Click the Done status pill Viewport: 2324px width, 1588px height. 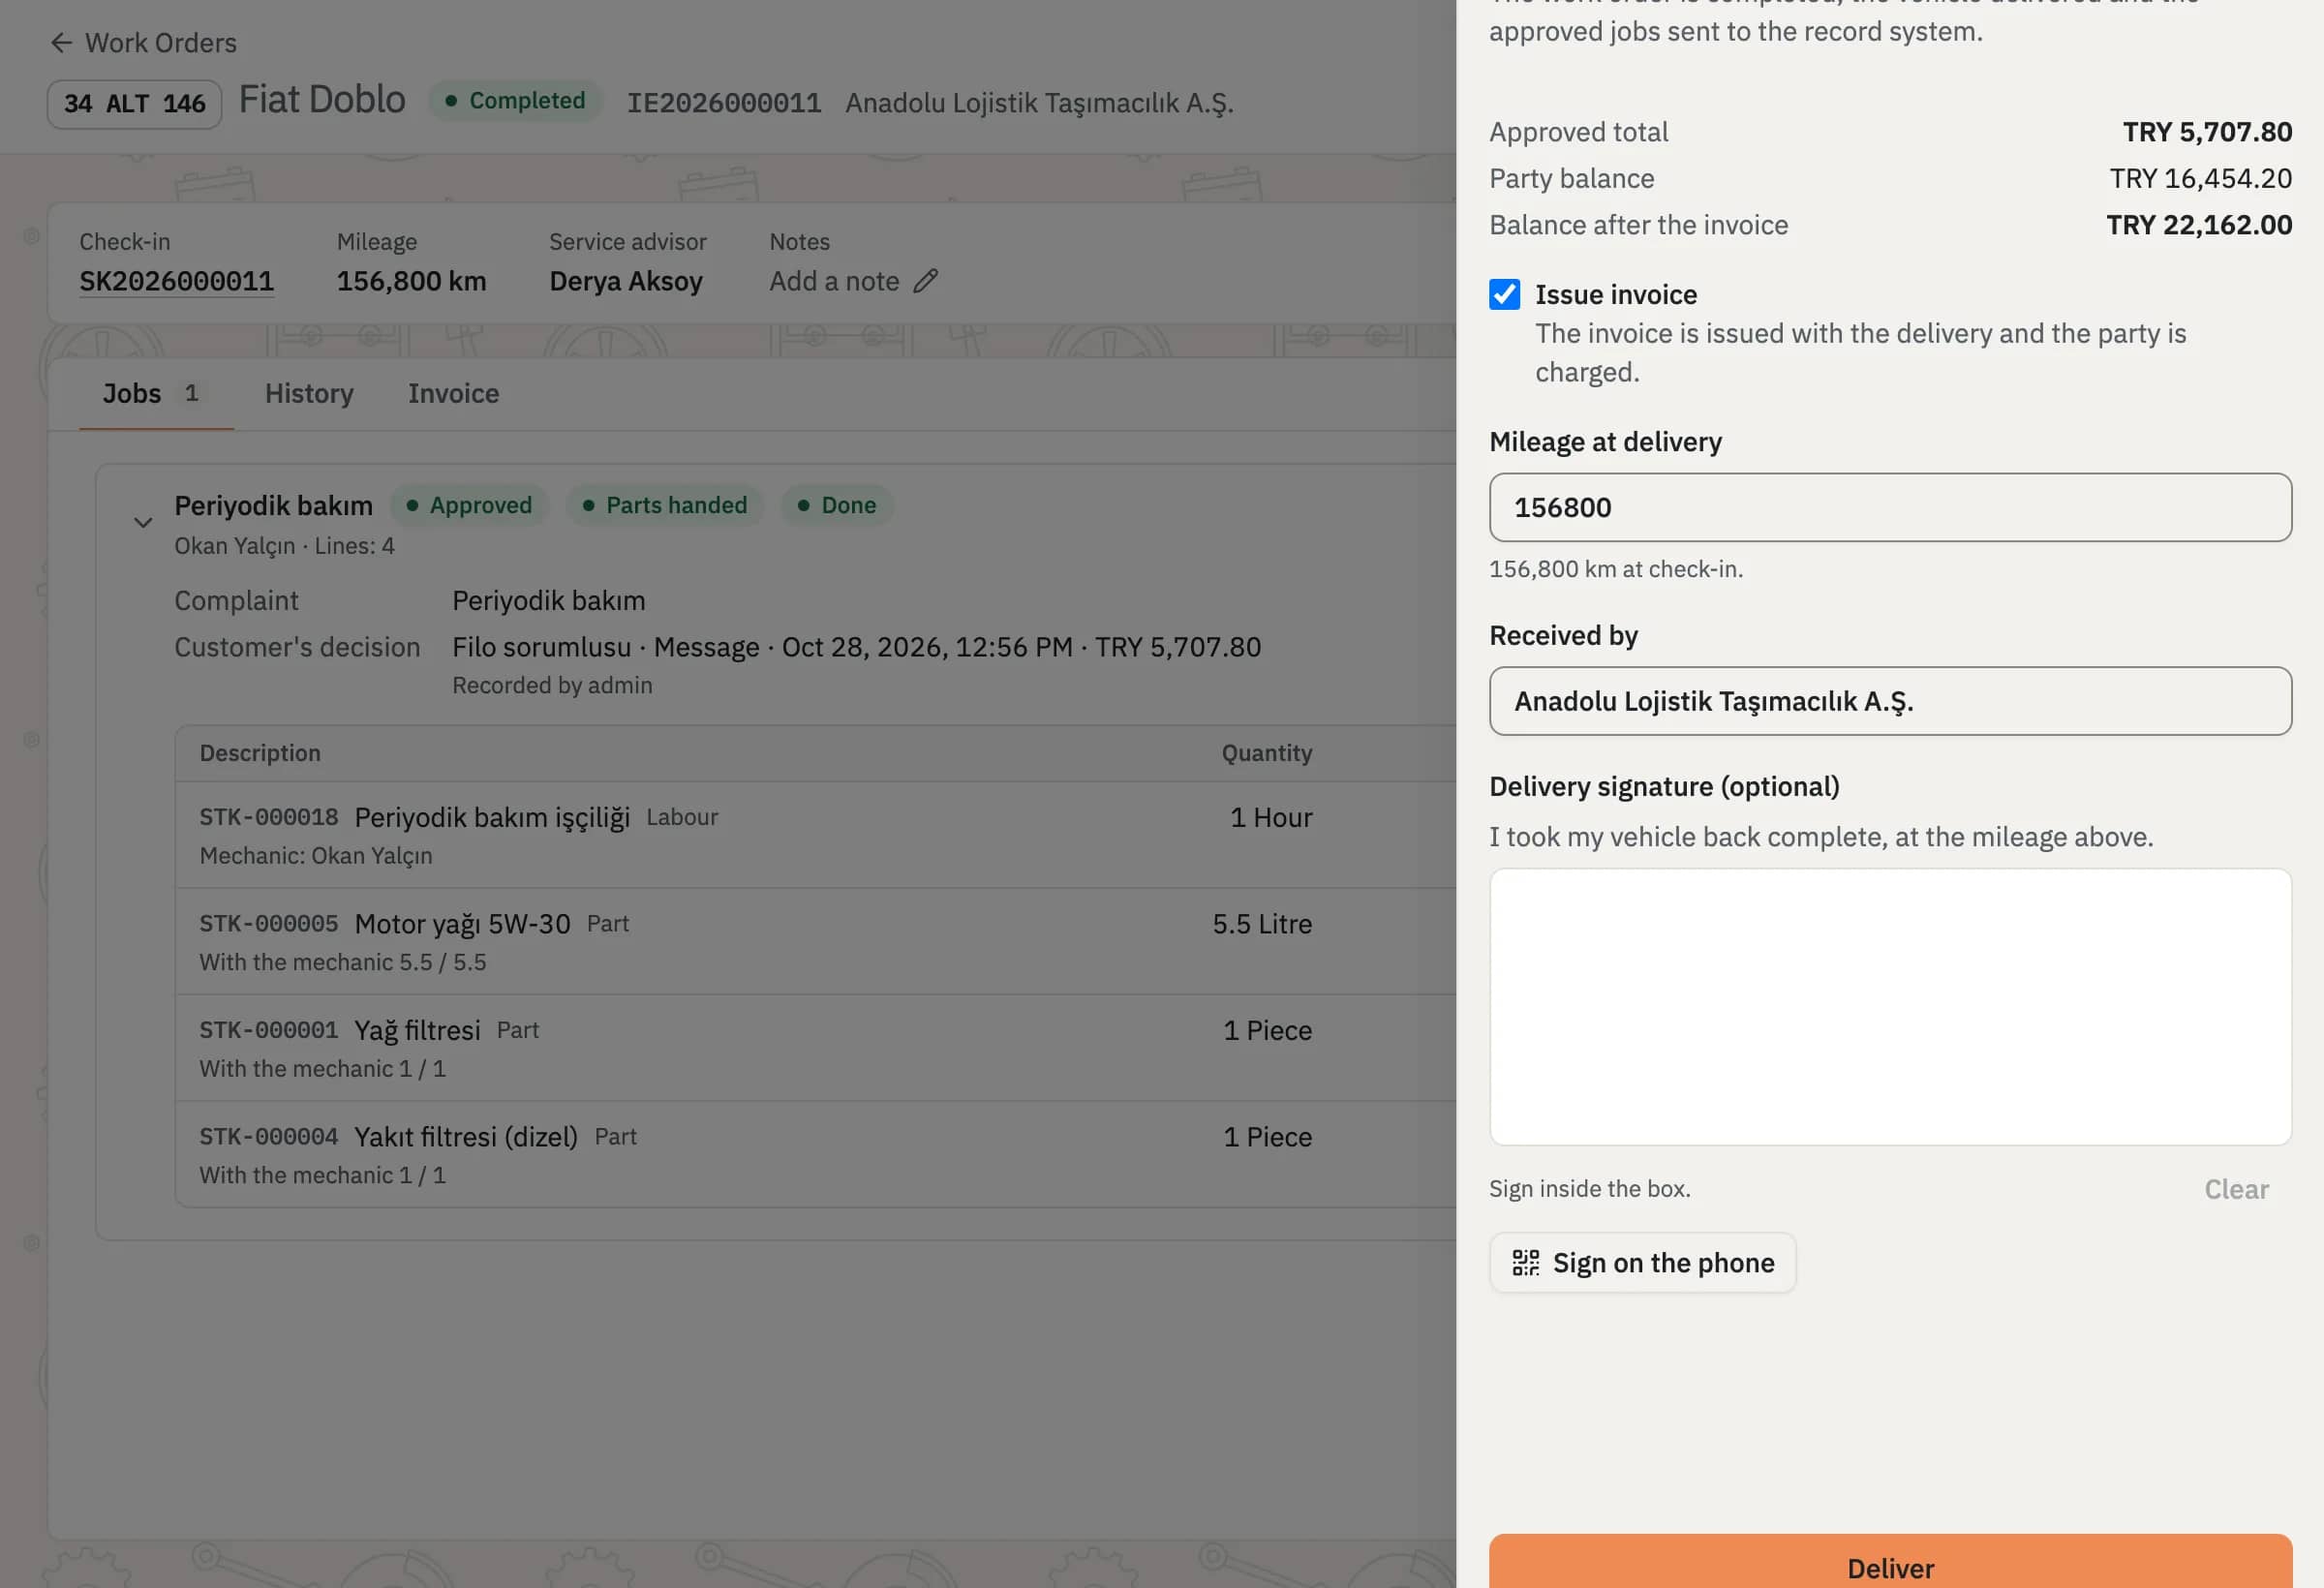coord(836,505)
